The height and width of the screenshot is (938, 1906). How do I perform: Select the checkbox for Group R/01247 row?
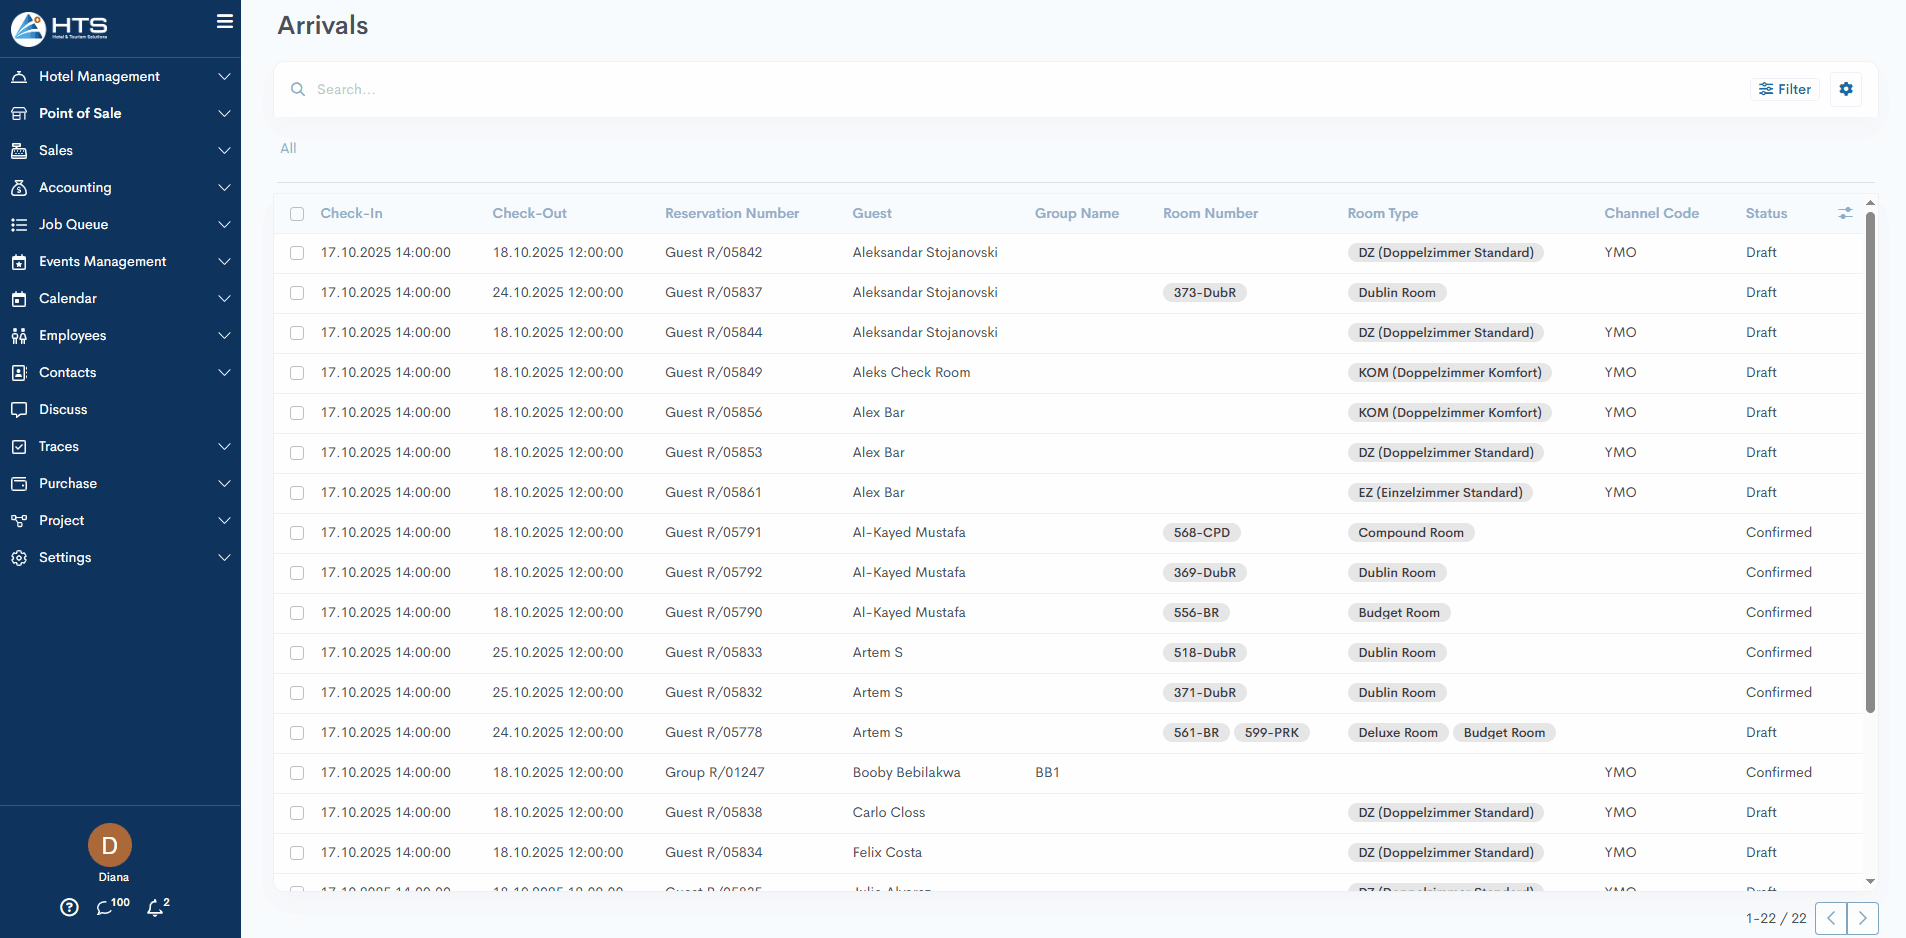point(297,773)
